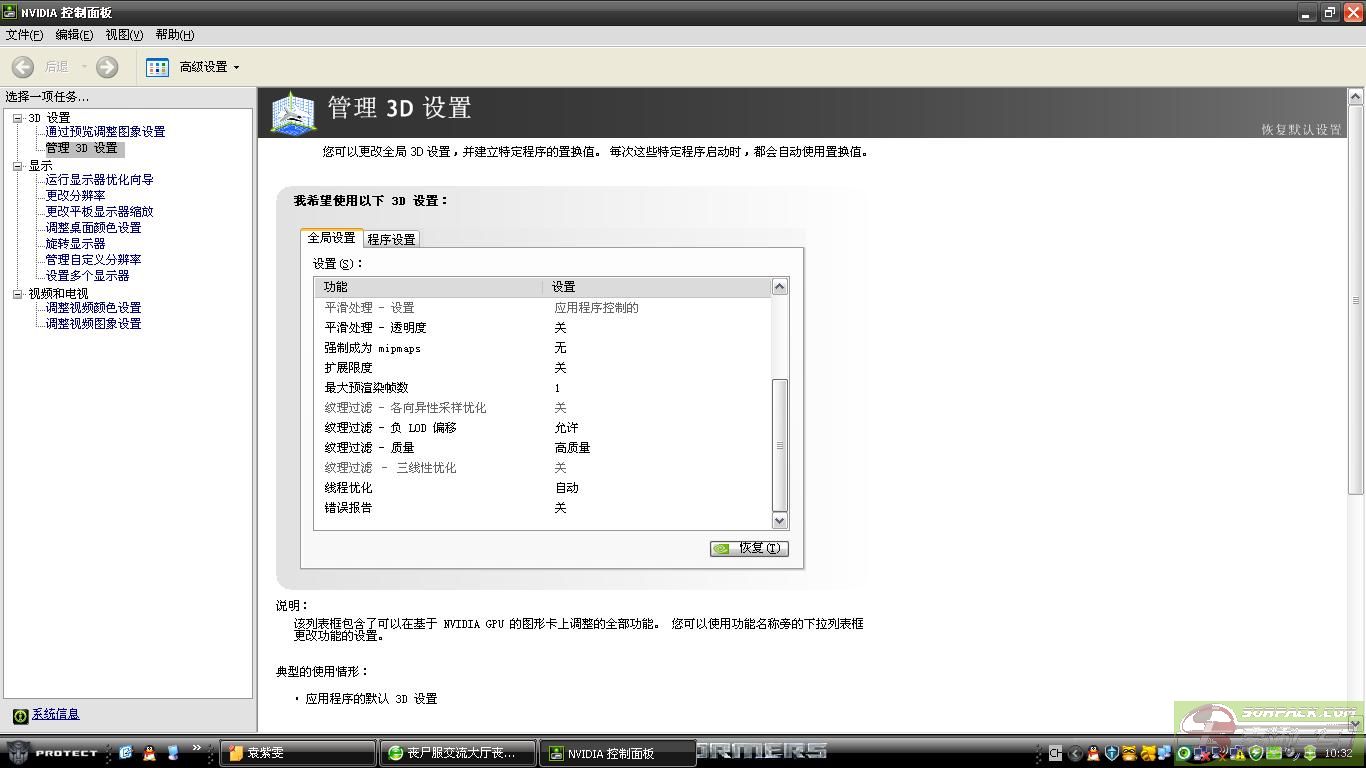Click the Back (后退) arrow button
The height and width of the screenshot is (768, 1366).
23,67
